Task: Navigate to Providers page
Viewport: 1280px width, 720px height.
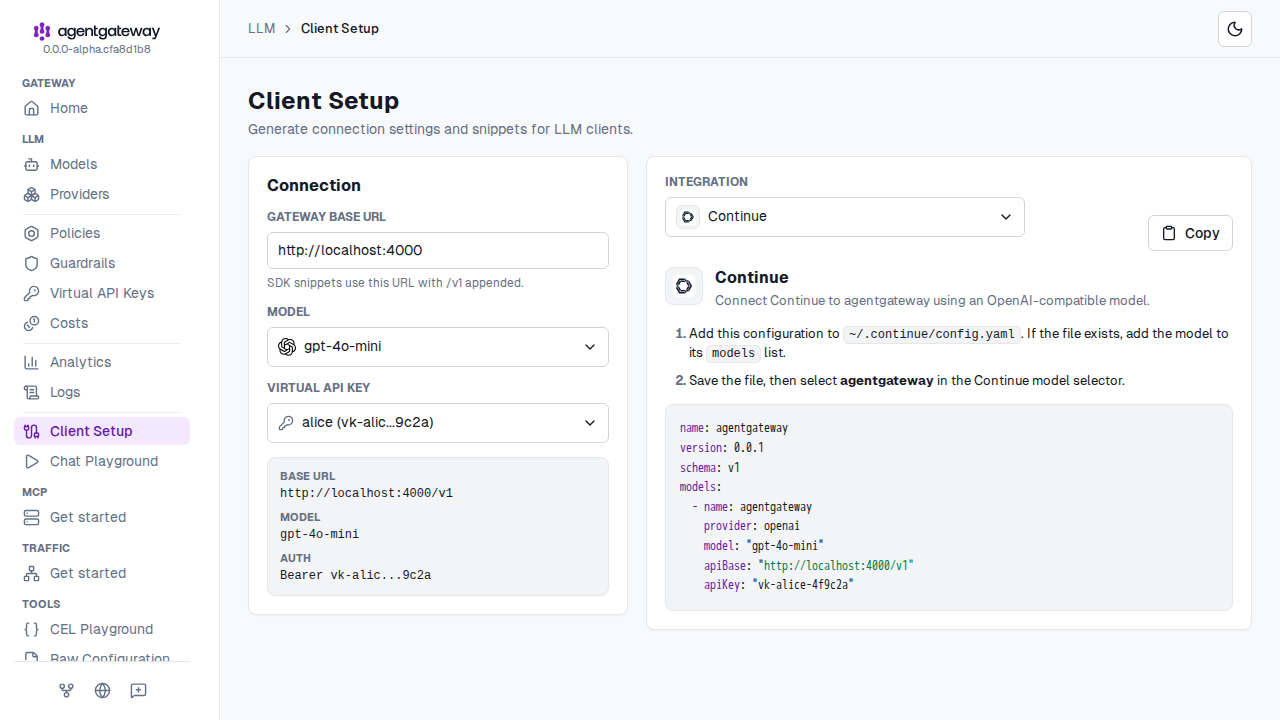Action: (102, 194)
